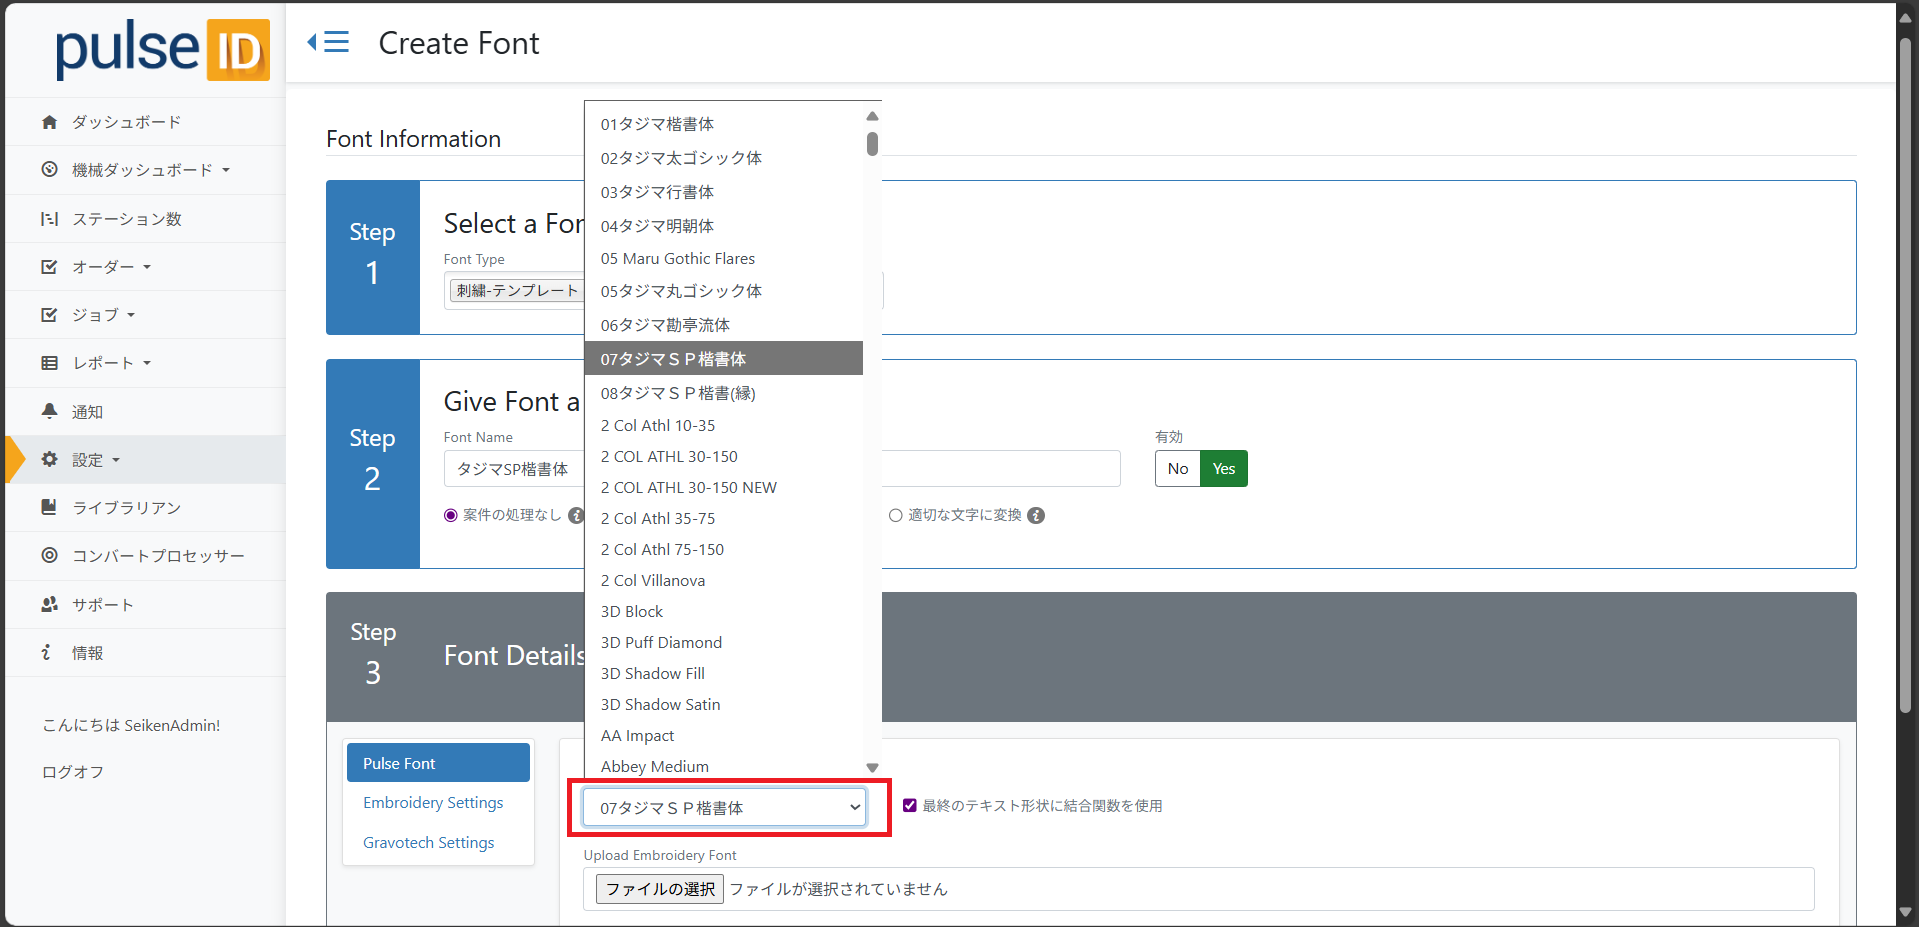The width and height of the screenshot is (1919, 927).
Task: Click the target icon beside コンバートプロセッサー
Action: click(49, 555)
